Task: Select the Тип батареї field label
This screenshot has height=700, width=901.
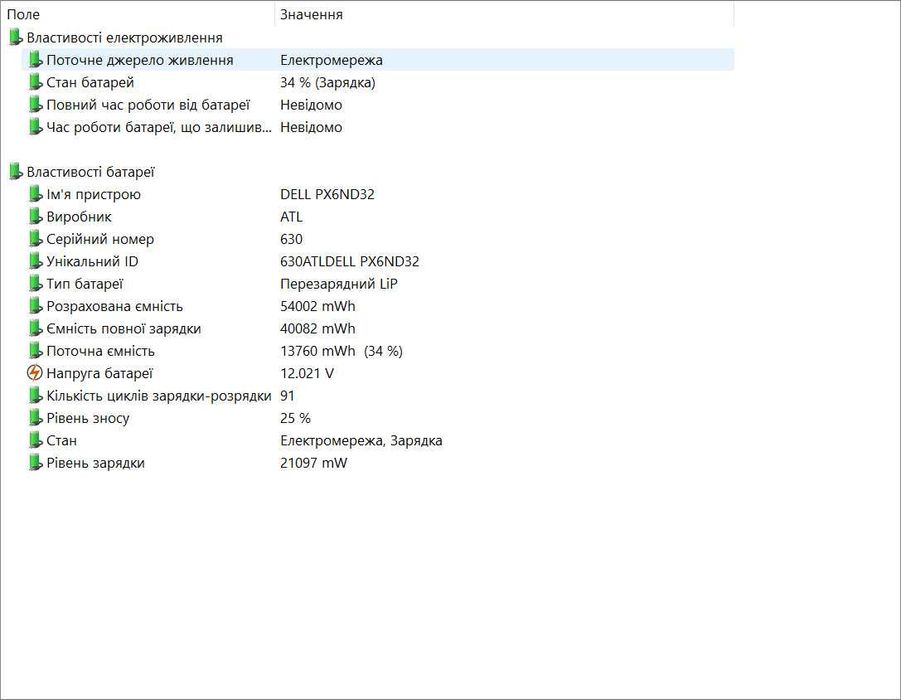Action: click(84, 284)
